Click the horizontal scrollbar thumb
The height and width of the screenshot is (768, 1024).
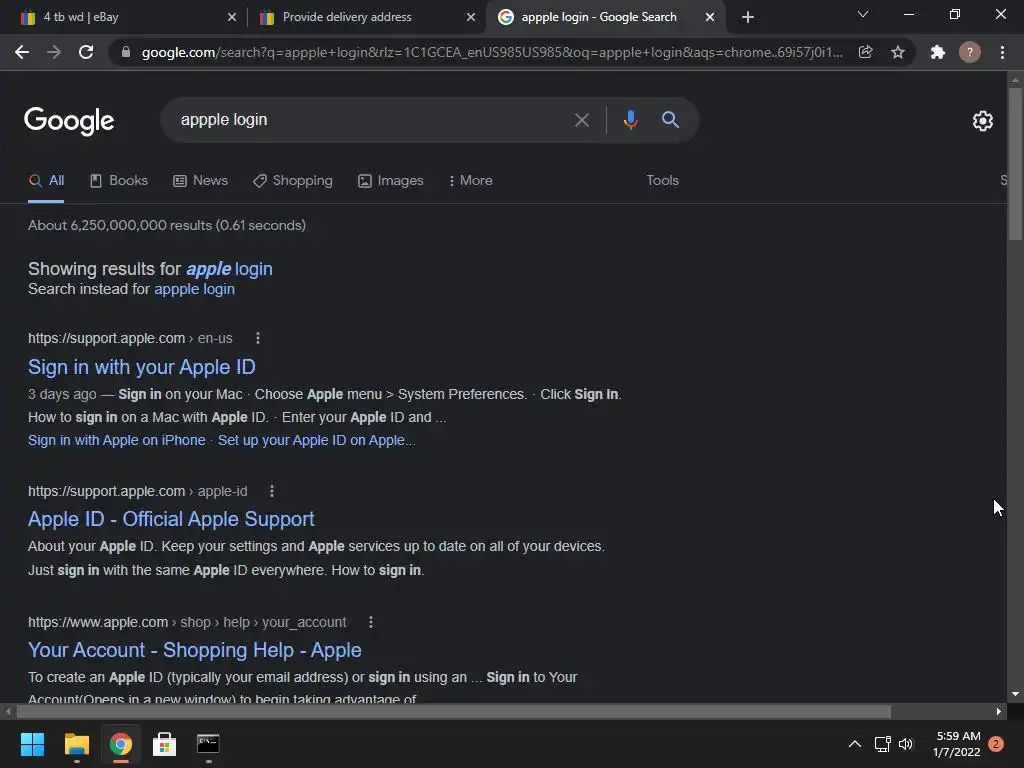(x=454, y=711)
